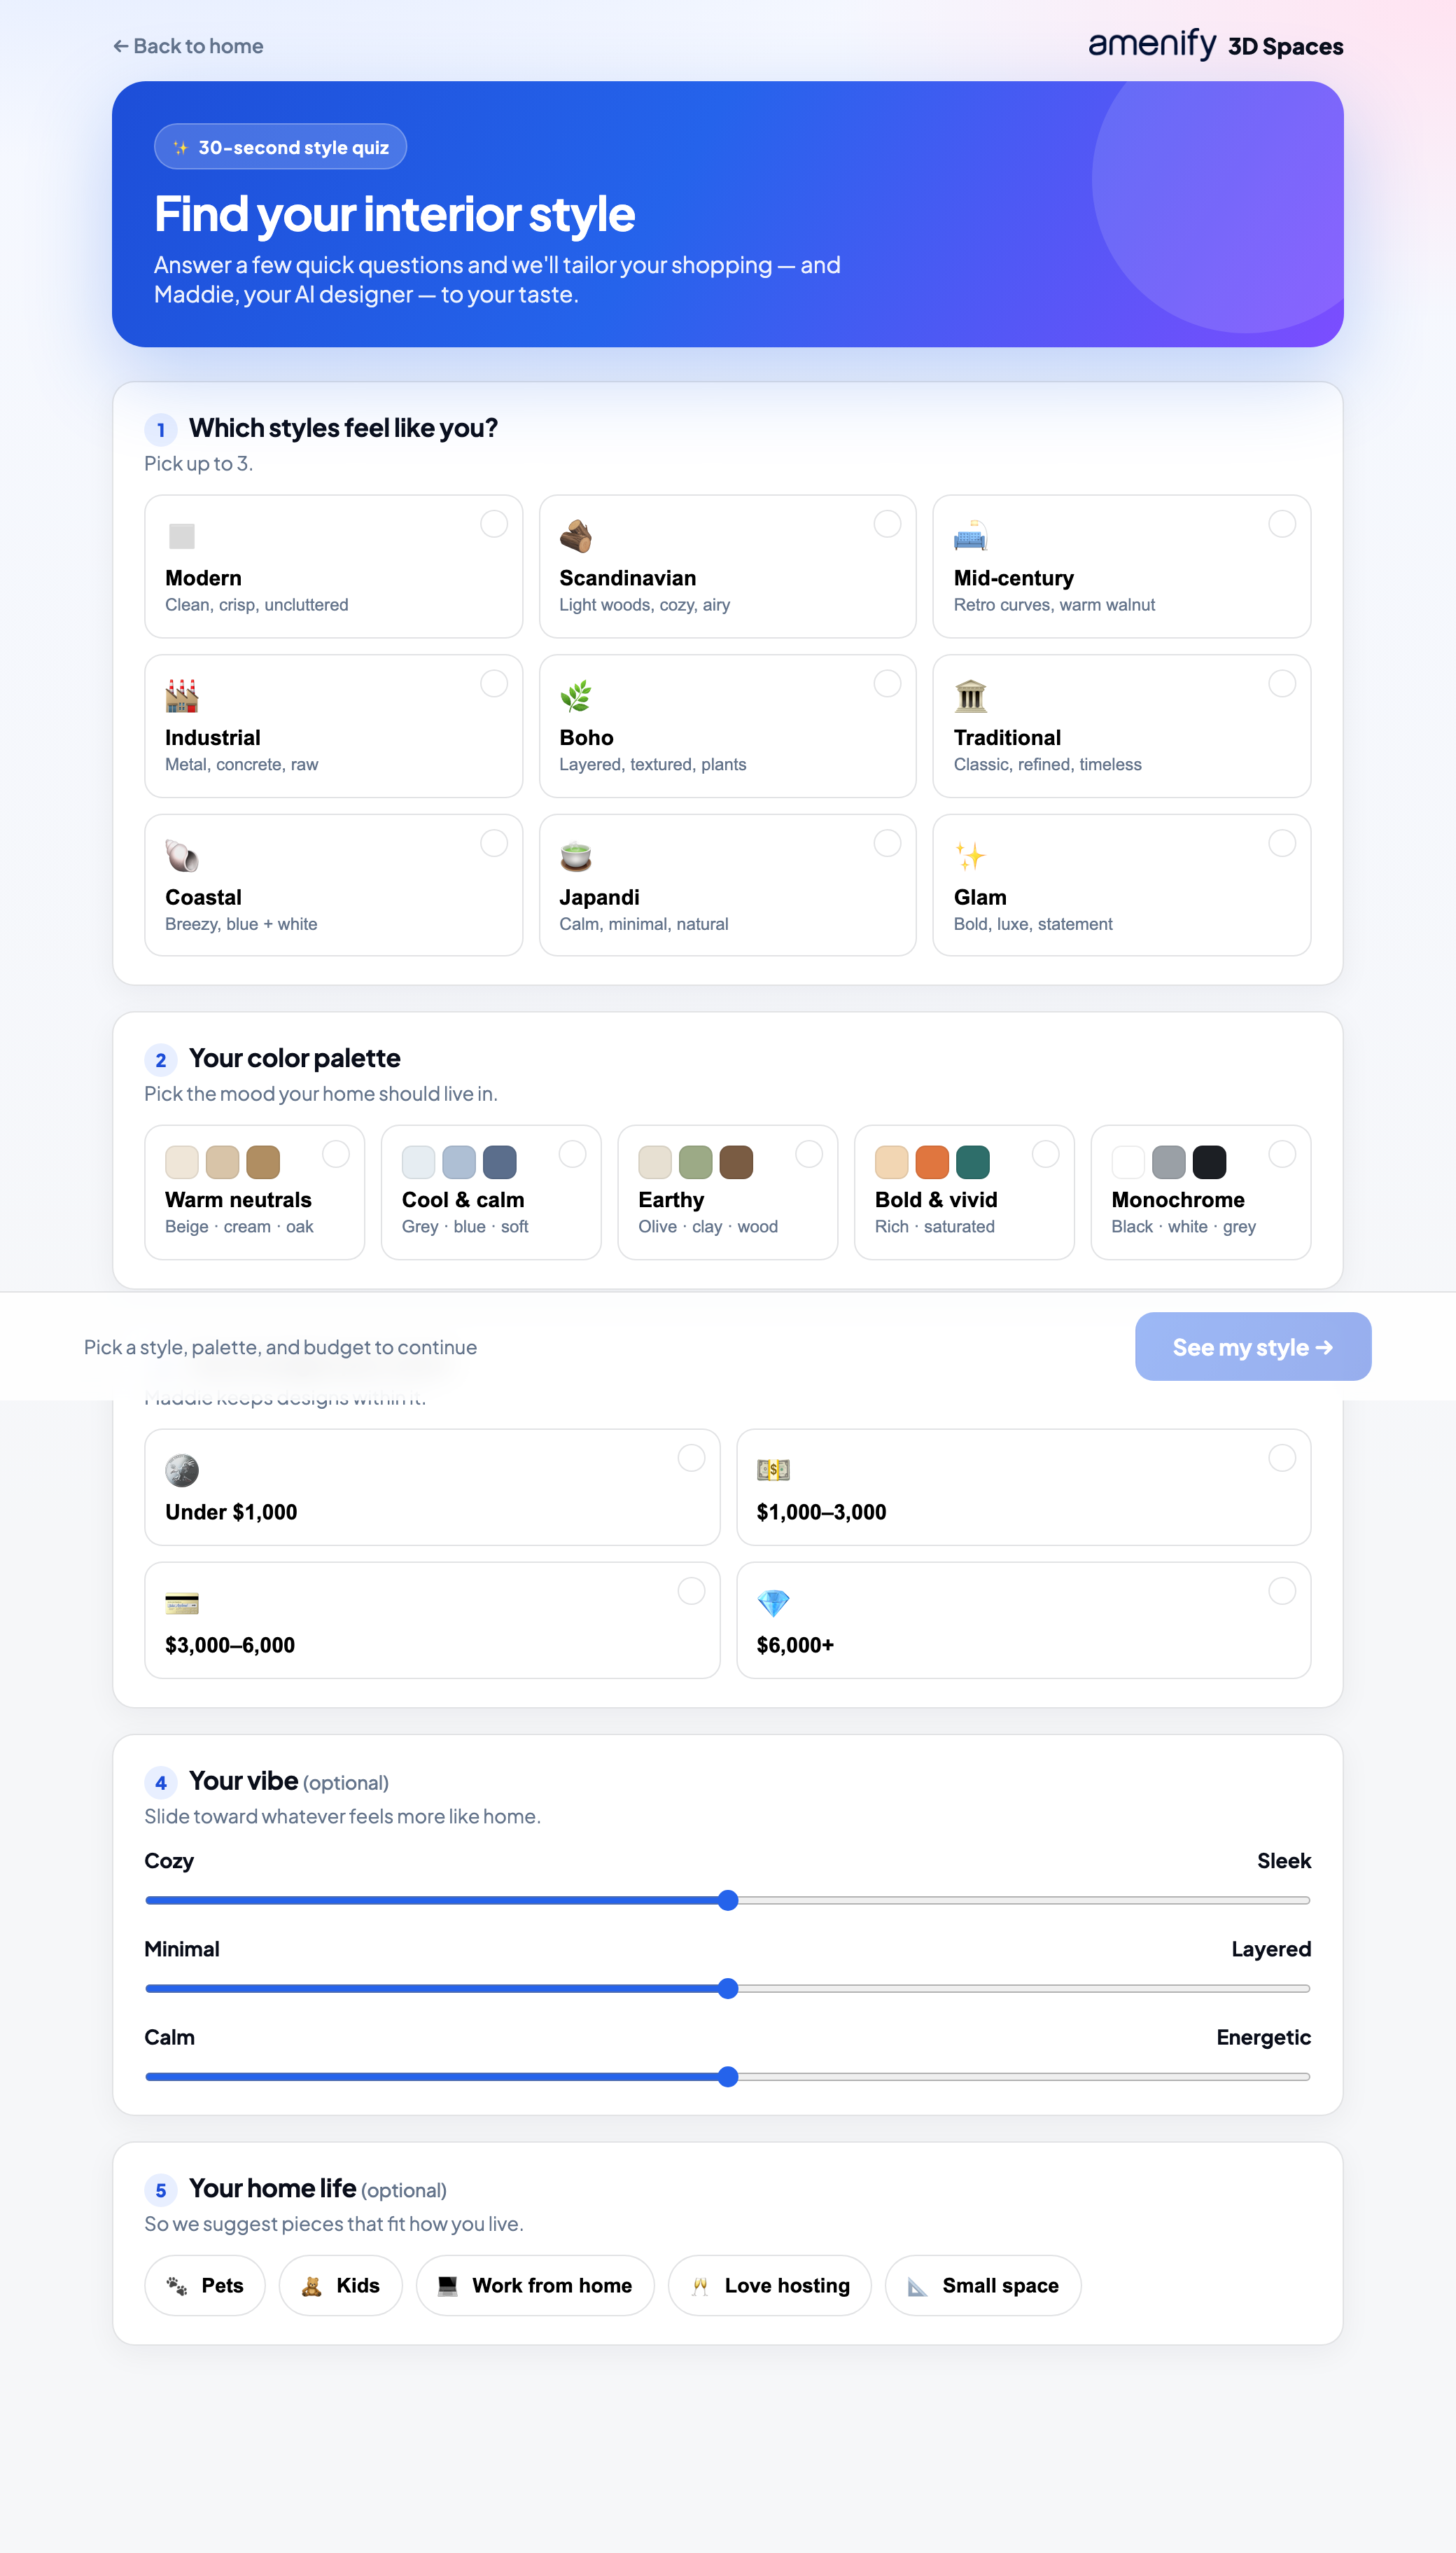Click the Scandinavian card label

[x=627, y=578]
